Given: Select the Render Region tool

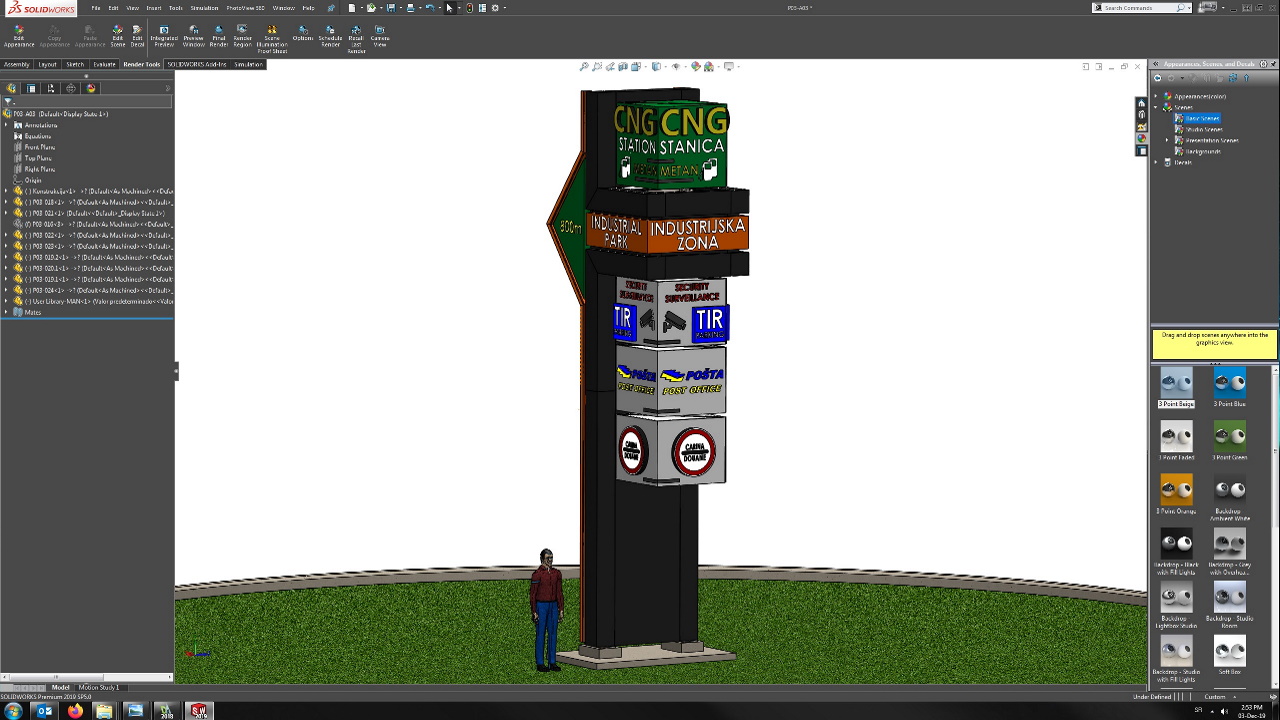Looking at the screenshot, I should pyautogui.click(x=242, y=35).
